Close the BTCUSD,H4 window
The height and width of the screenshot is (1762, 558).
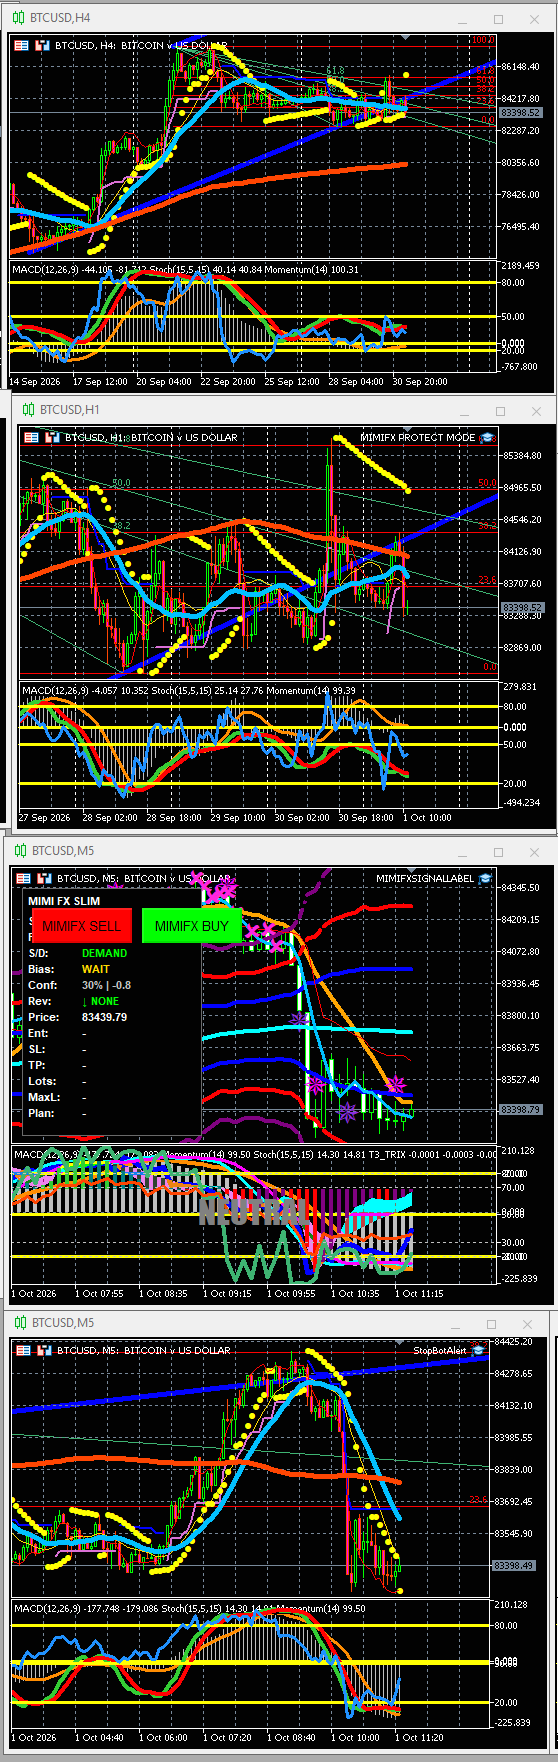click(x=535, y=19)
